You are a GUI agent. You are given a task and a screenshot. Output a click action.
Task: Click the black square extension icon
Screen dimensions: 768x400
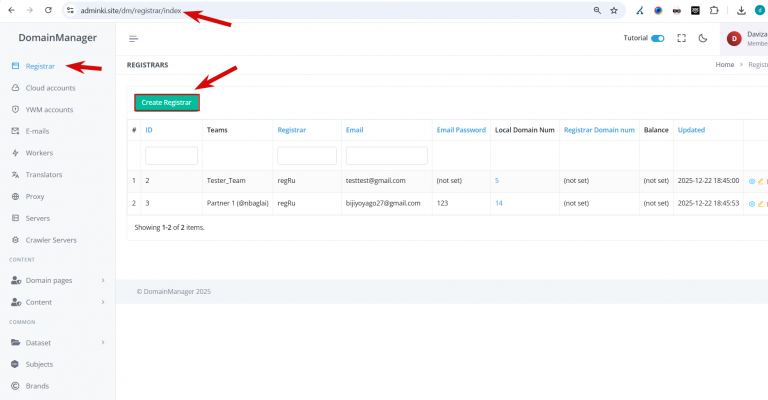[x=695, y=10]
